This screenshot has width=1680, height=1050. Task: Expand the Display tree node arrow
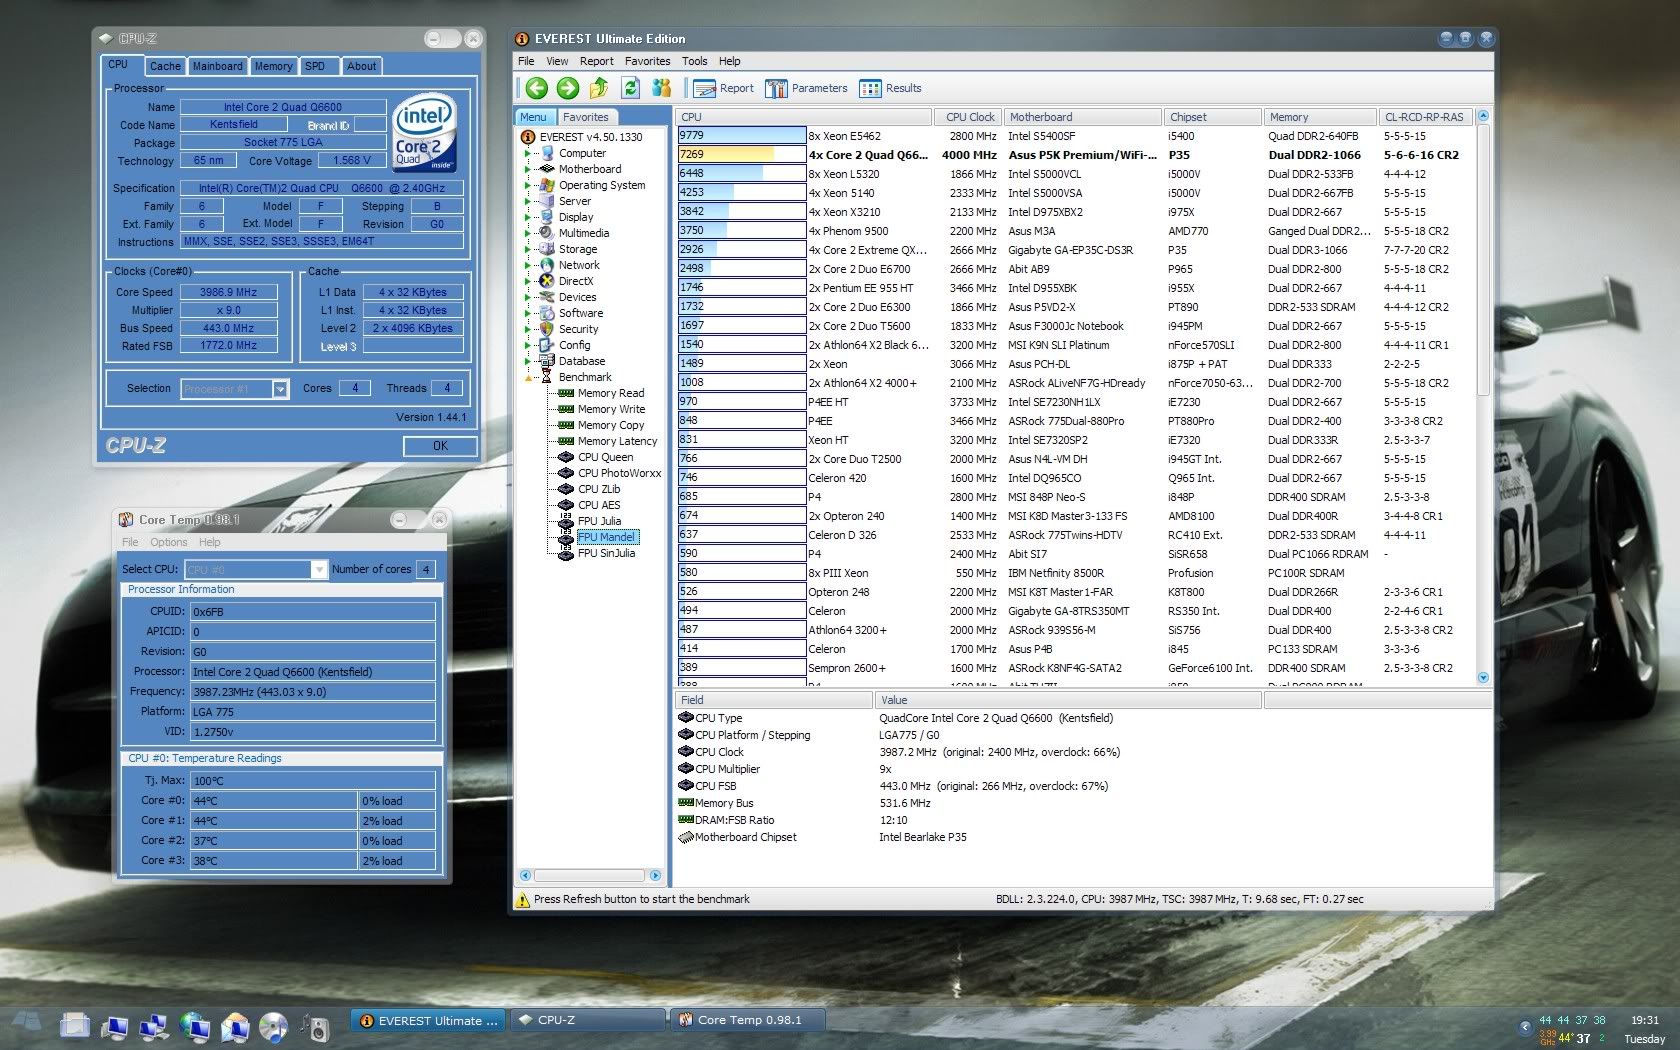coord(528,217)
